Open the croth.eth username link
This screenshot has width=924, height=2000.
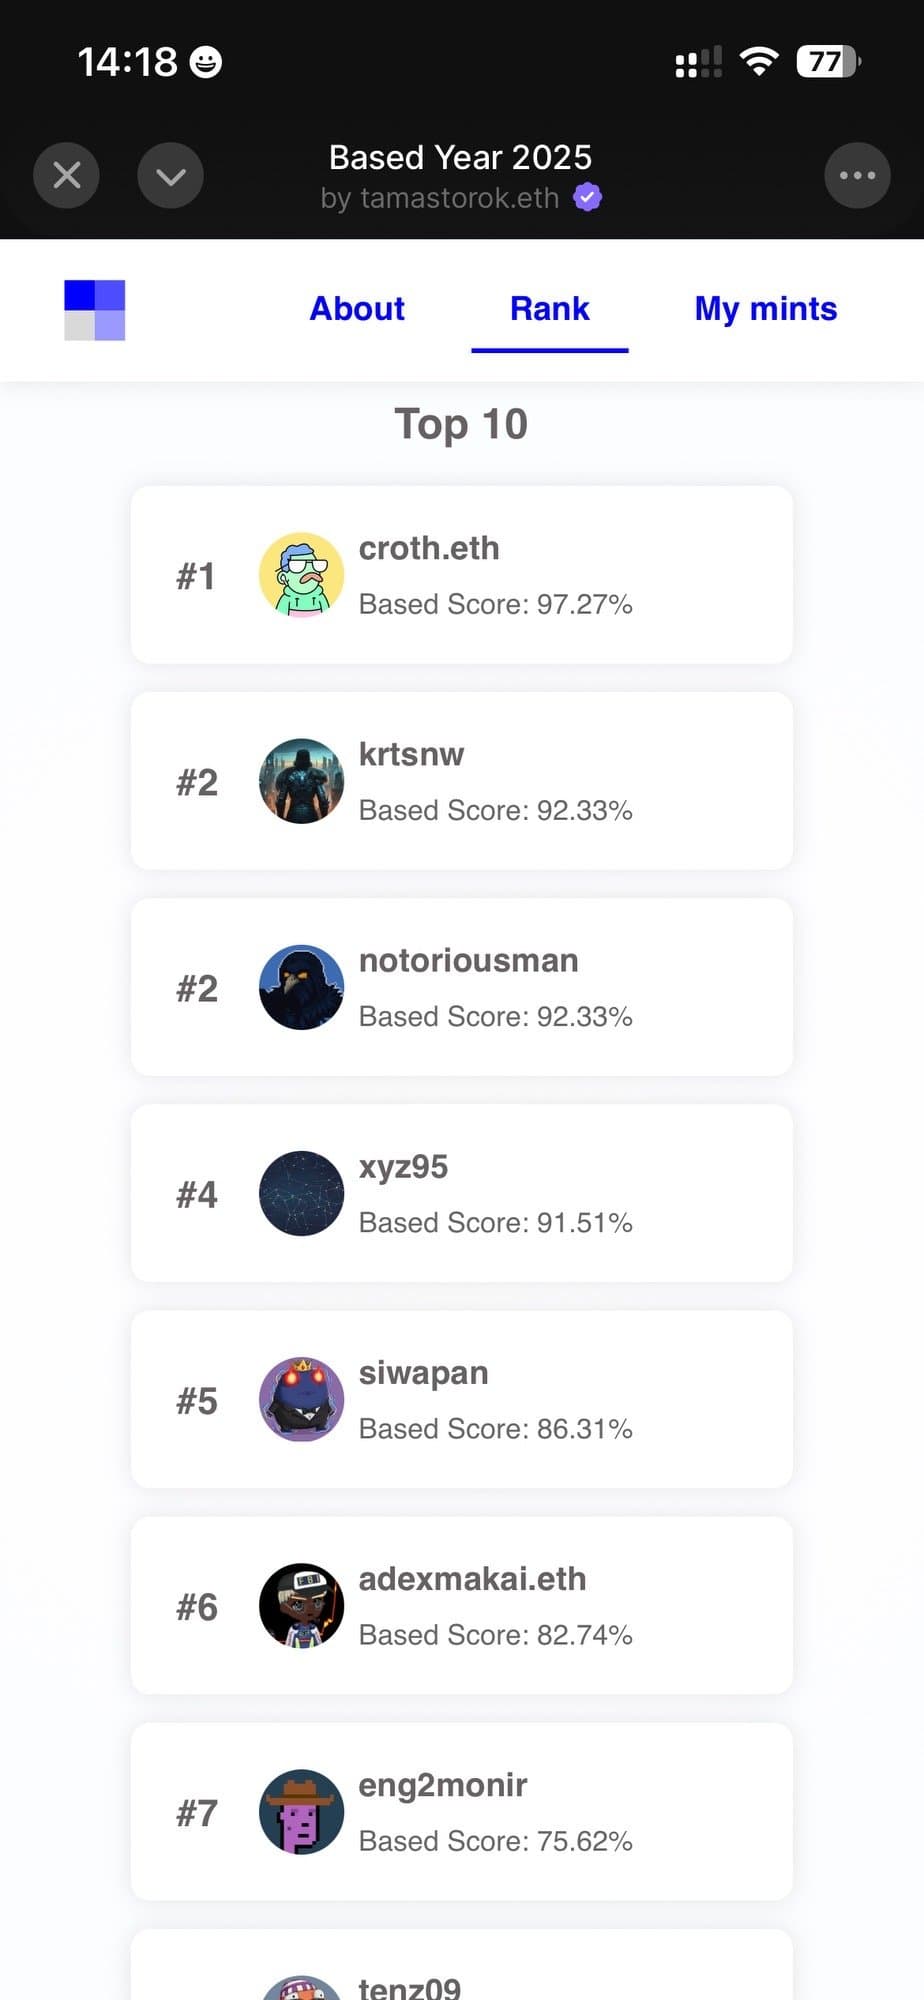click(429, 548)
